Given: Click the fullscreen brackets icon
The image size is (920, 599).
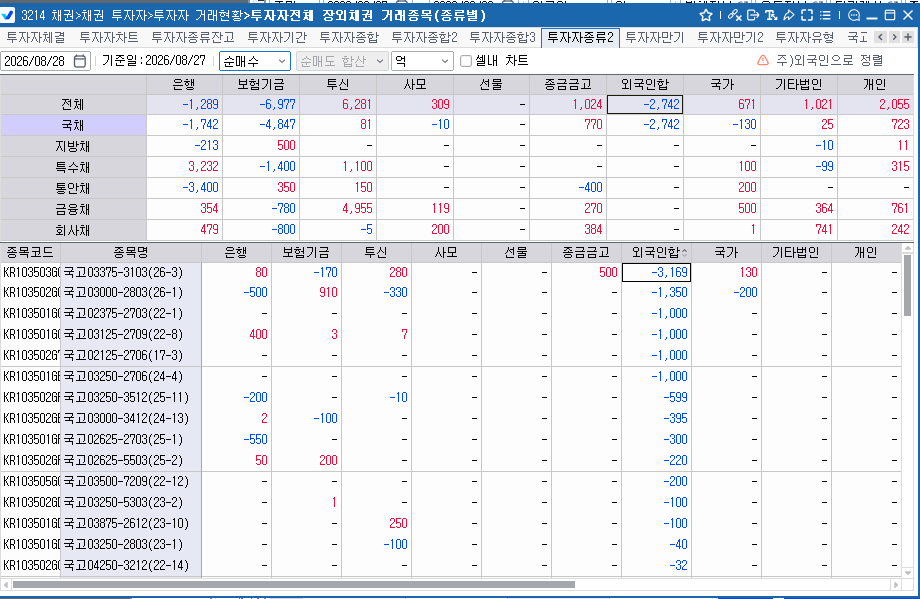Looking at the screenshot, I should pyautogui.click(x=807, y=15).
